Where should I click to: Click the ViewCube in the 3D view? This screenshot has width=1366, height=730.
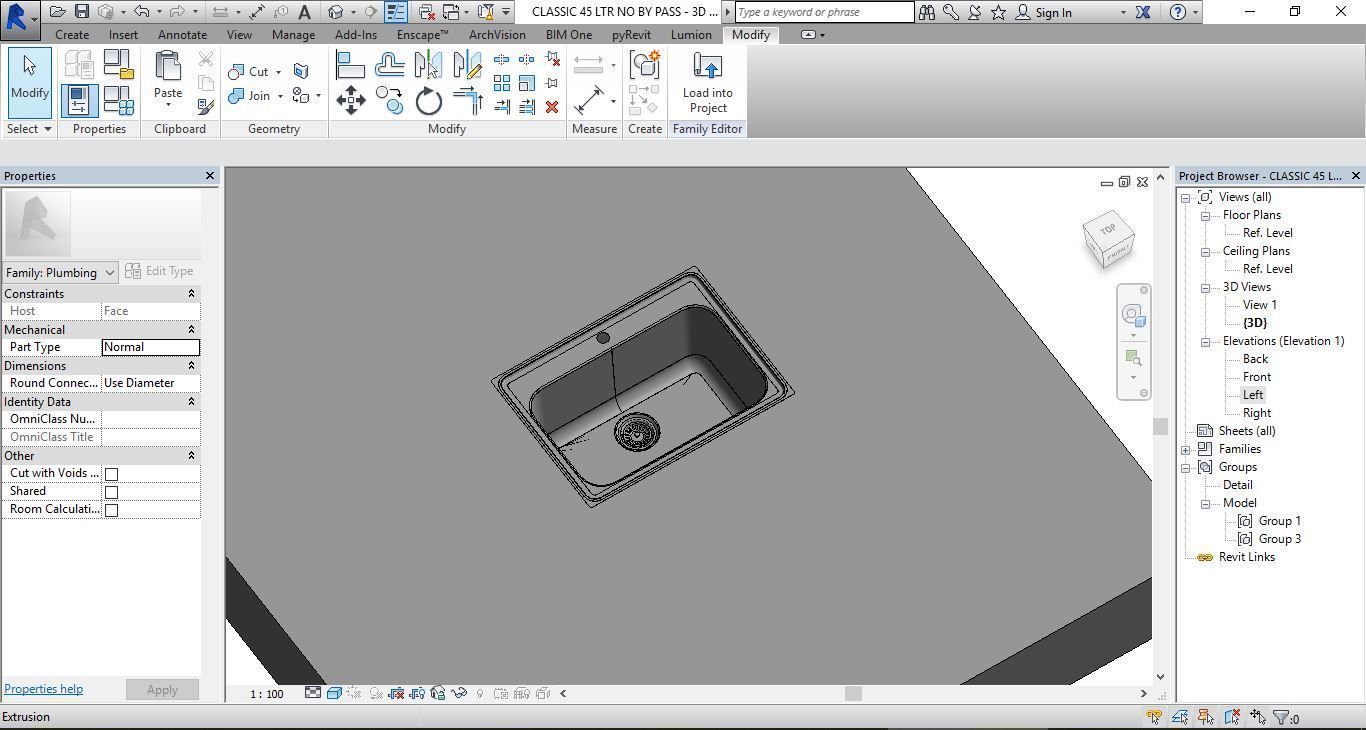coord(1108,238)
